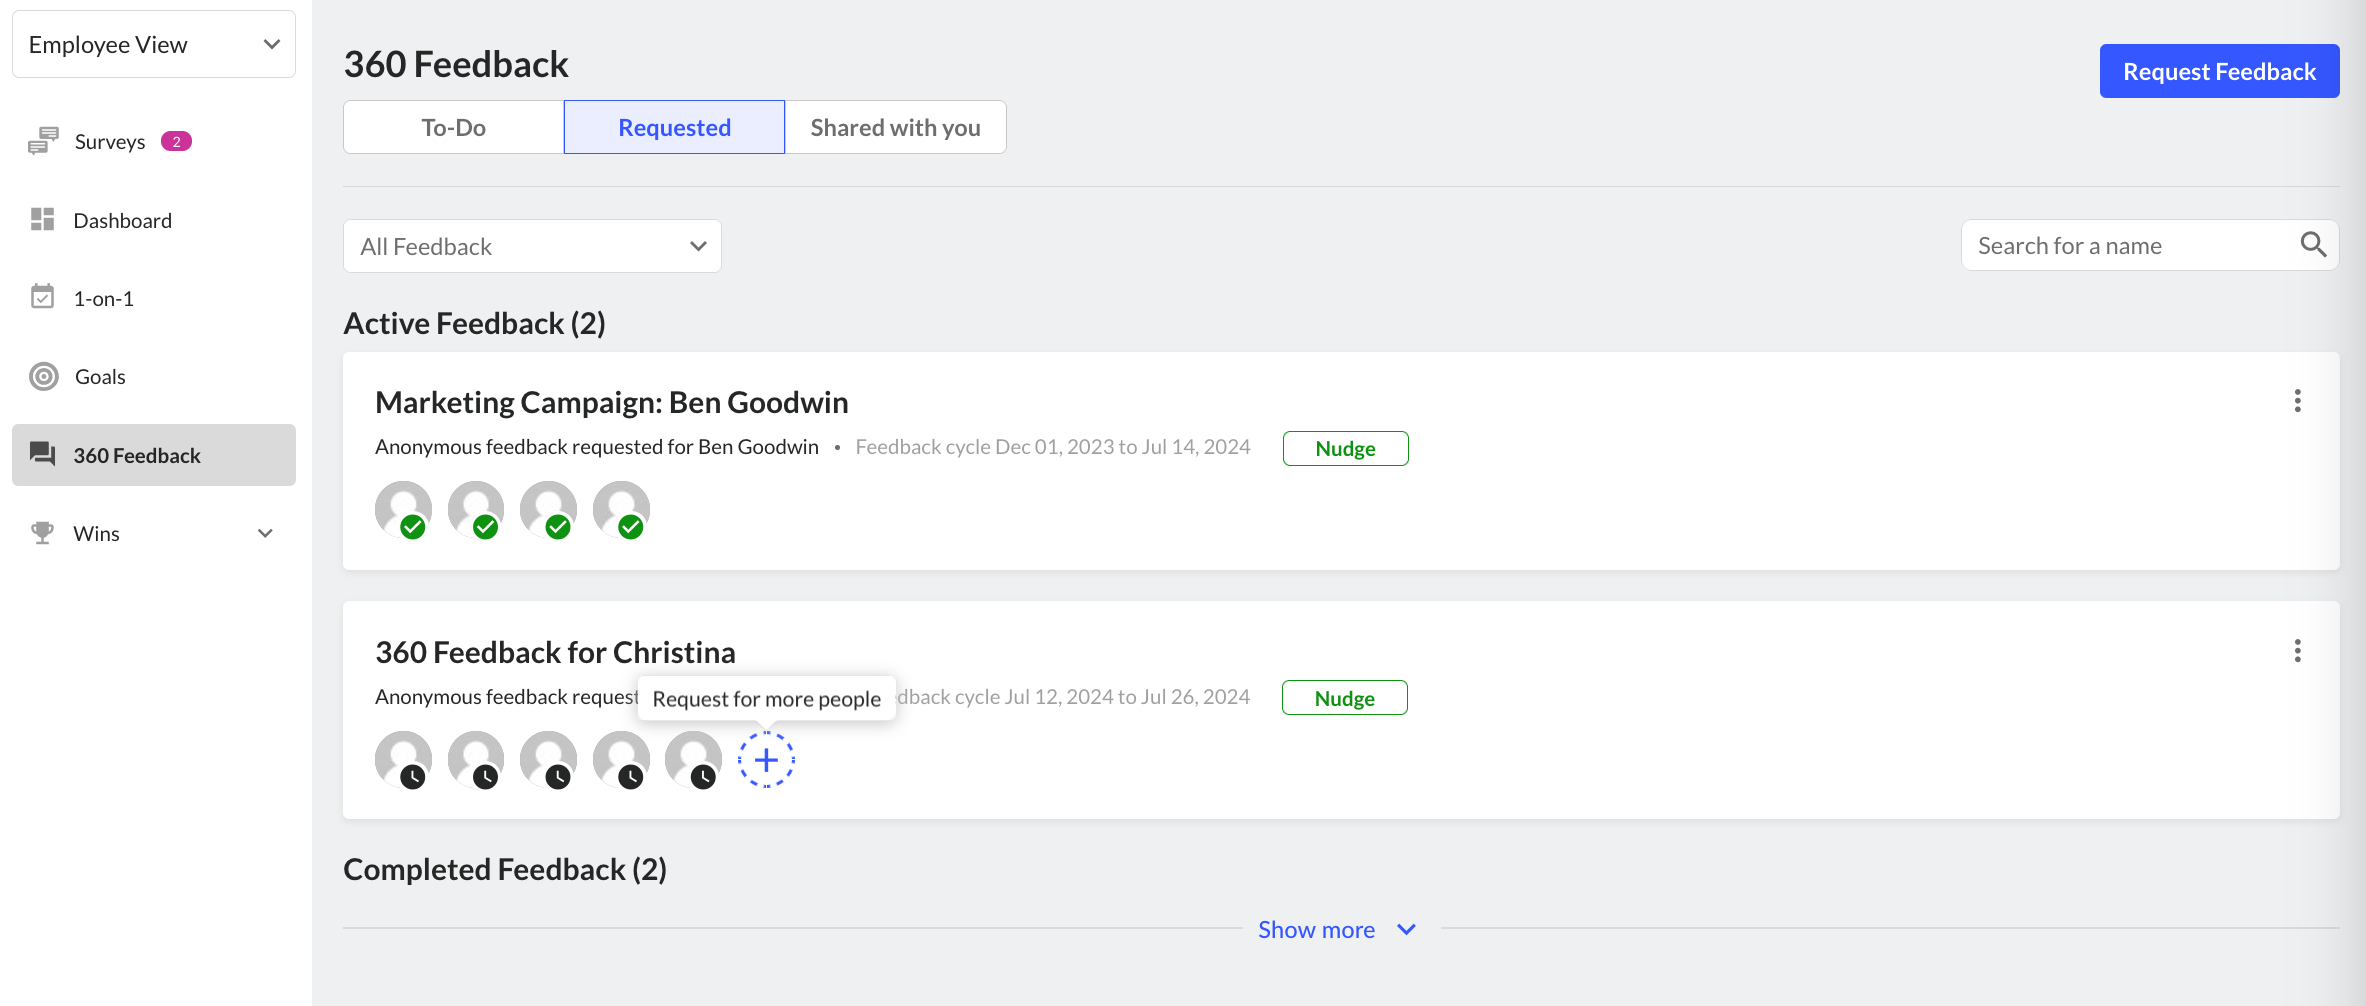Open Goals in sidebar

(154, 376)
